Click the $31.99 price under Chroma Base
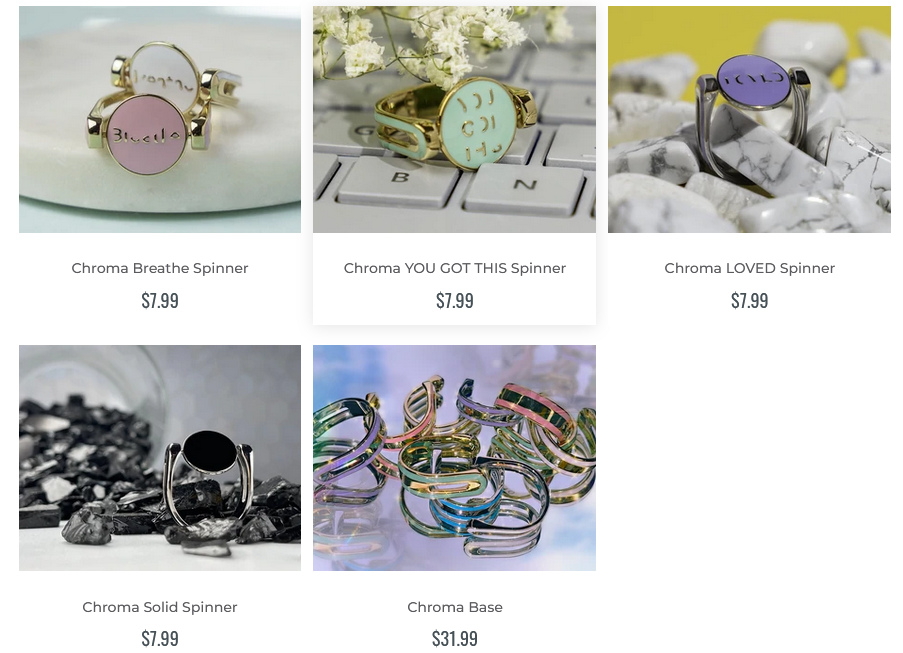Image resolution: width=903 pixels, height=653 pixels. pyautogui.click(x=454, y=639)
